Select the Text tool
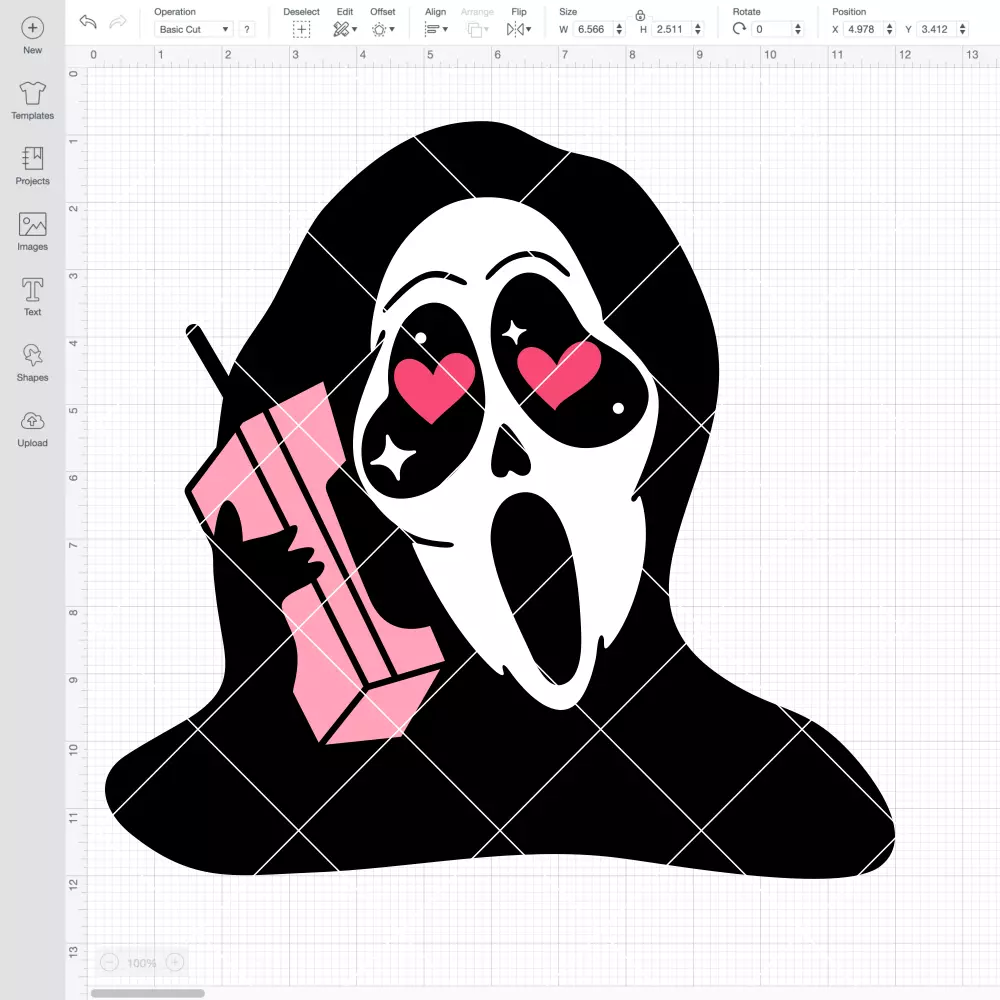1000x1000 pixels. [33, 297]
